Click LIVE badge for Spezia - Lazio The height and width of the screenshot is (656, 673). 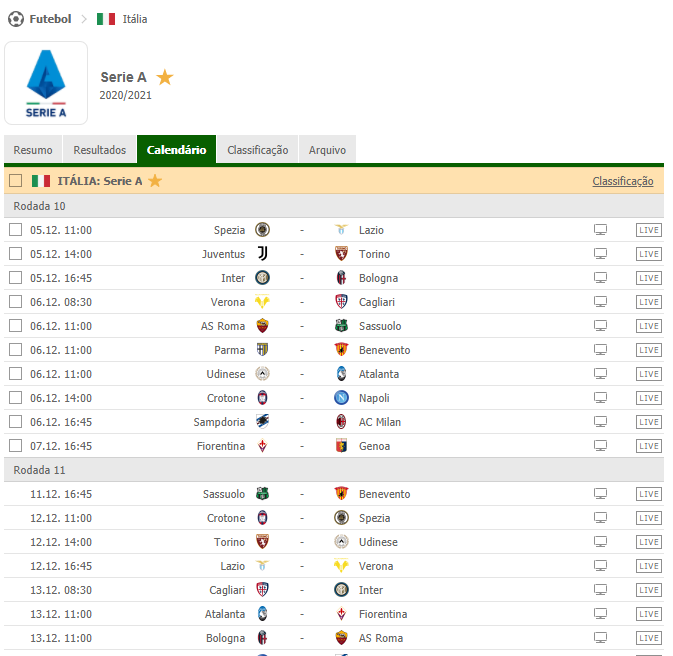tap(649, 230)
